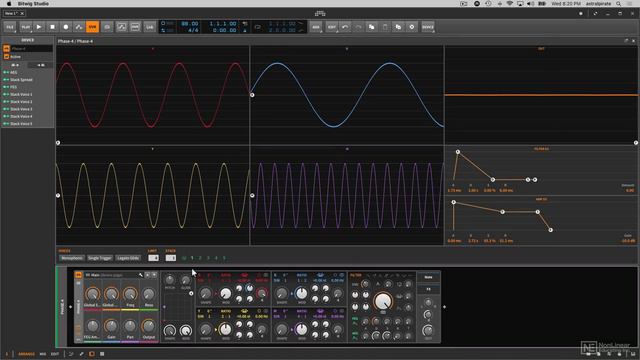
Task: Click the amp envelope release end point
Action: pyautogui.click(x=550, y=230)
